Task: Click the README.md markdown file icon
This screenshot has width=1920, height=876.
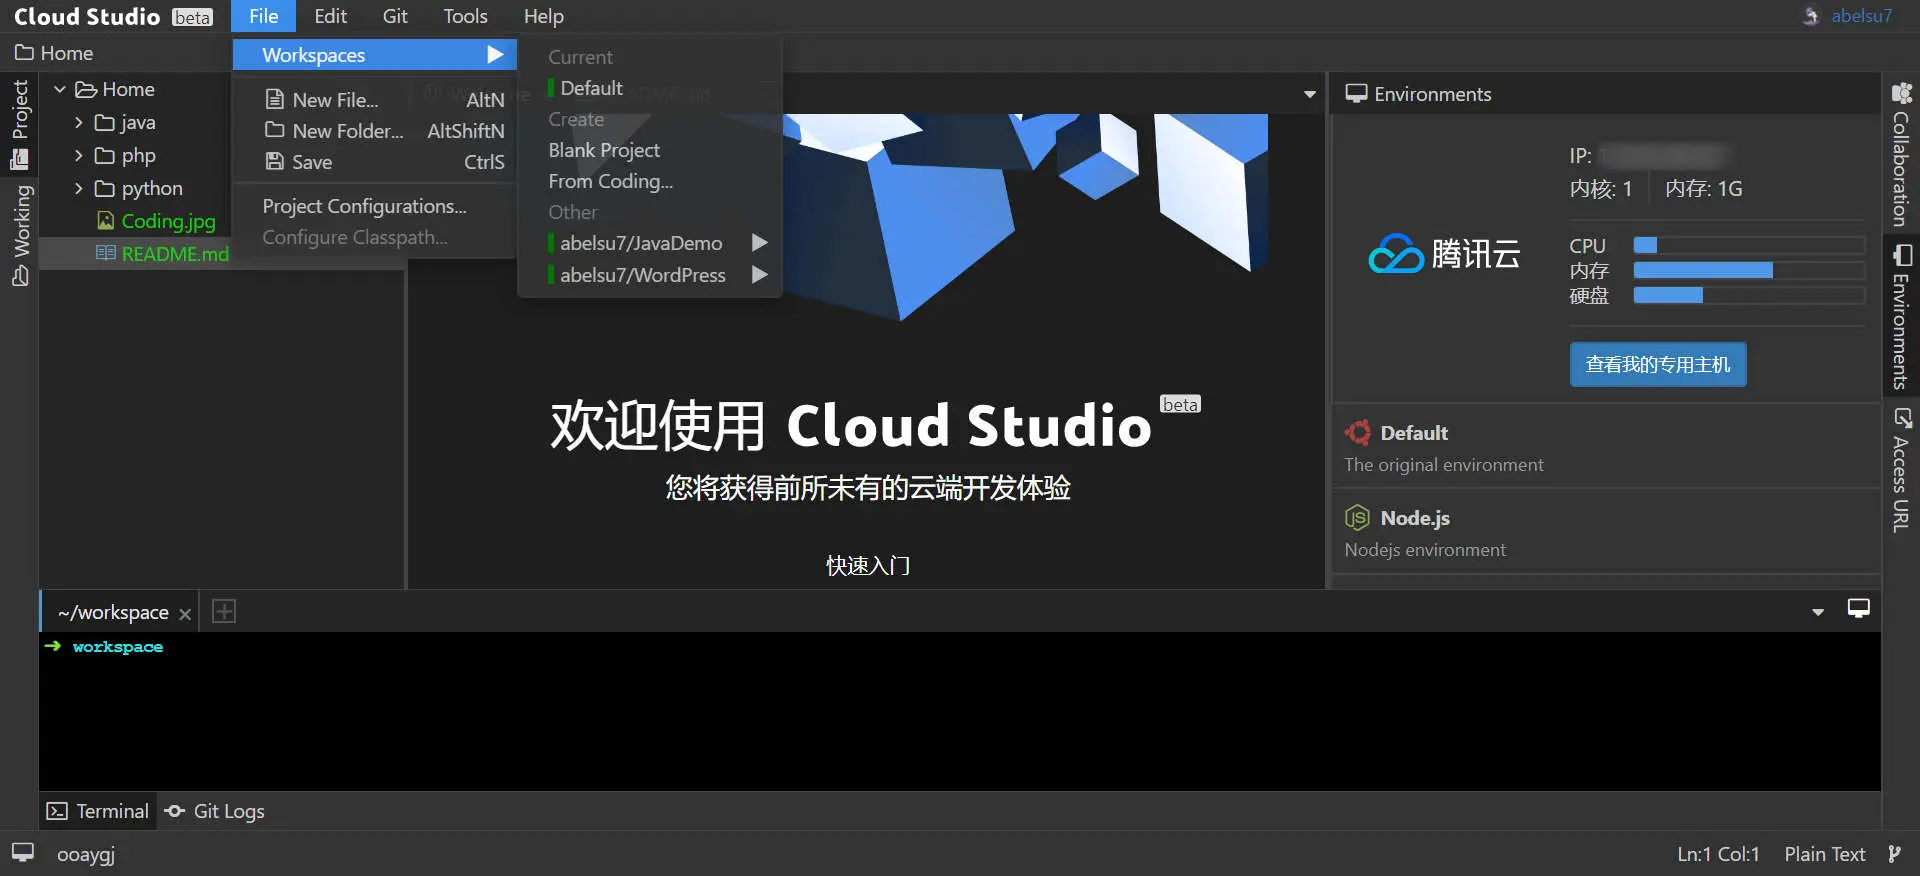Action: 105,253
